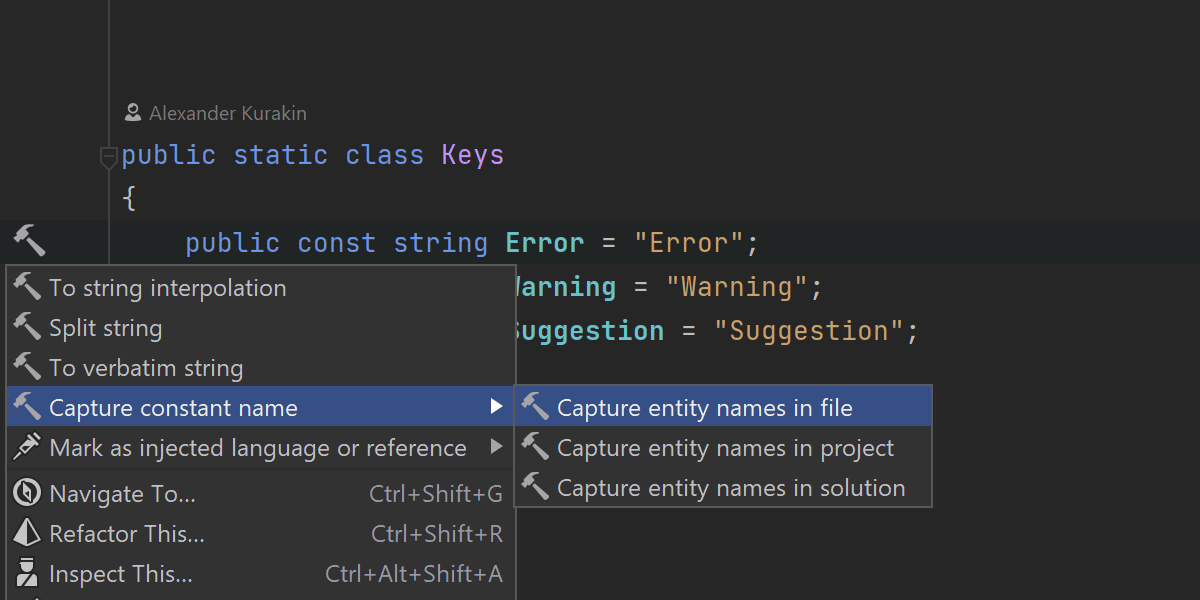The image size is (1200, 600).
Task: Open author annotation Alexander Kurakin
Action: pos(227,113)
